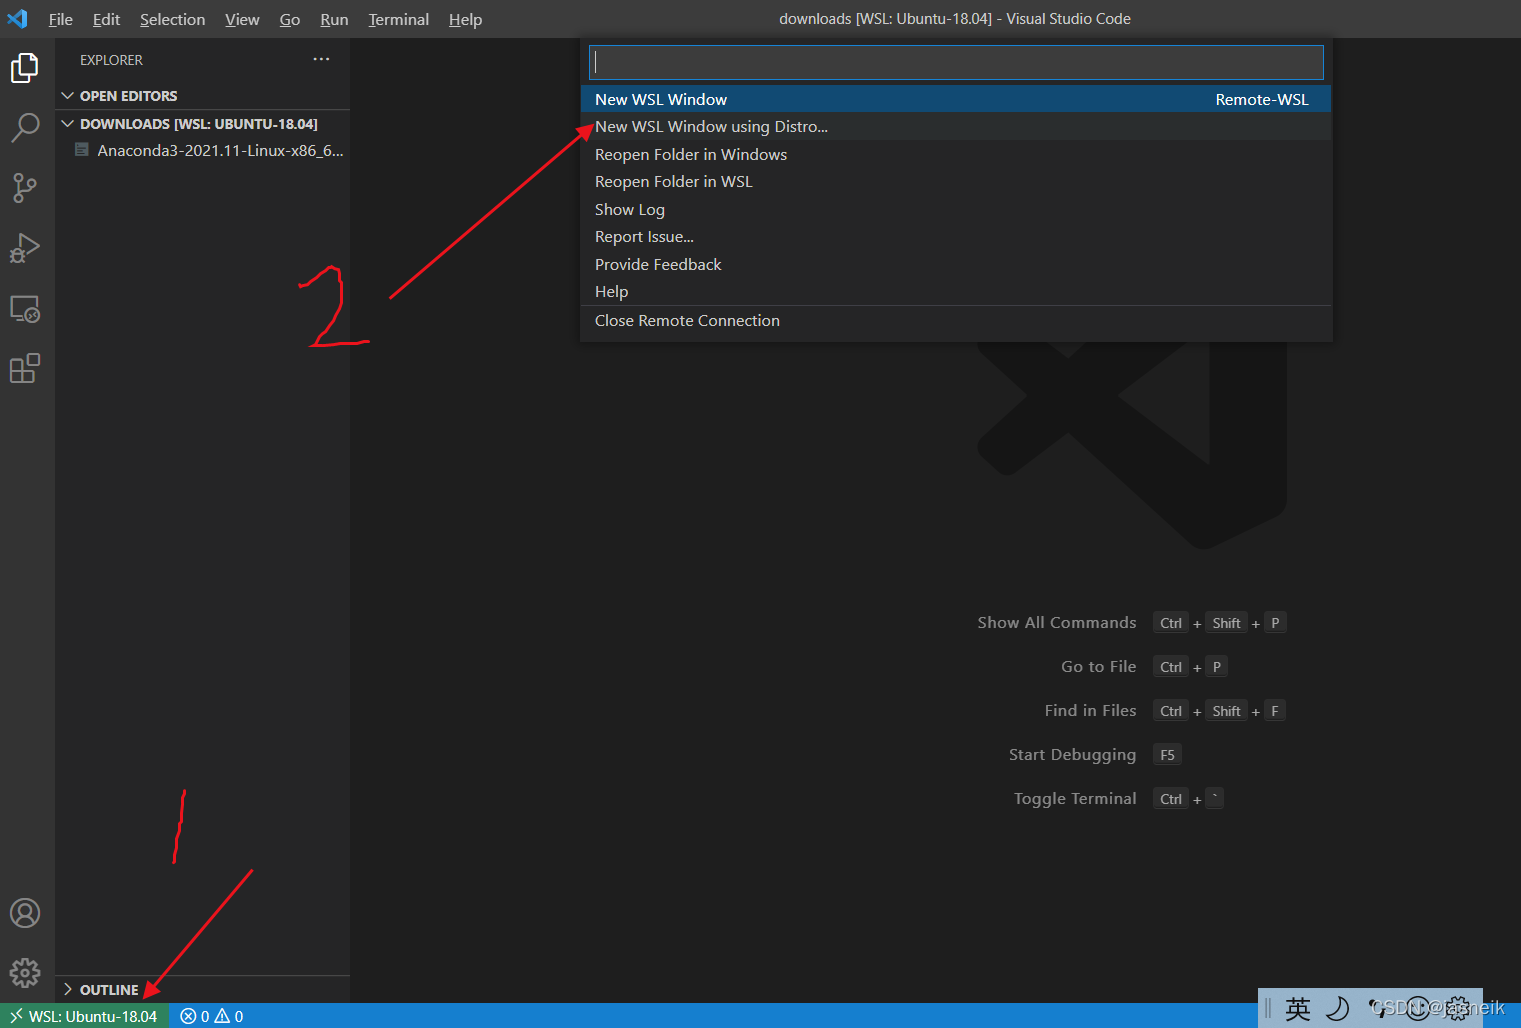Screen dimensions: 1521x1028
Task: Open the File menu
Action: click(61, 19)
